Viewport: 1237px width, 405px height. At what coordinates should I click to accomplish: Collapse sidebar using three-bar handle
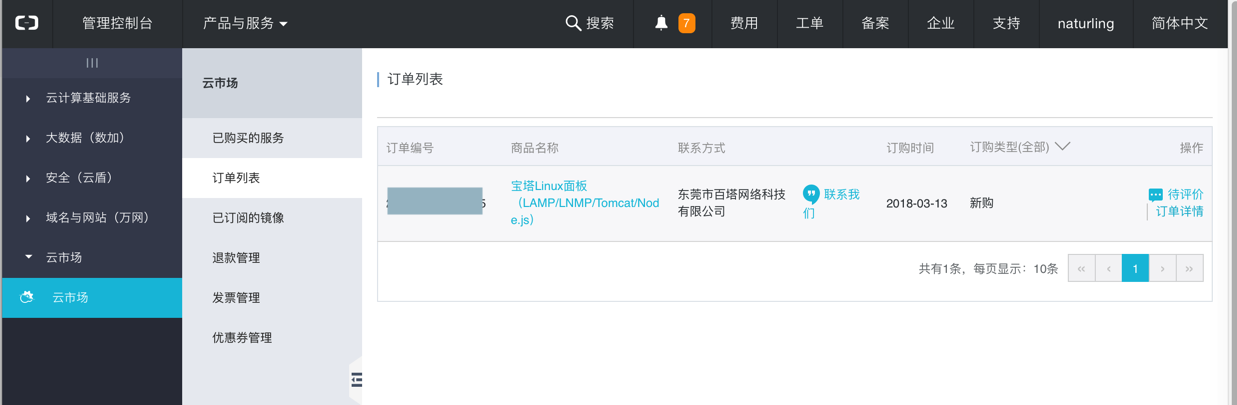point(92,63)
